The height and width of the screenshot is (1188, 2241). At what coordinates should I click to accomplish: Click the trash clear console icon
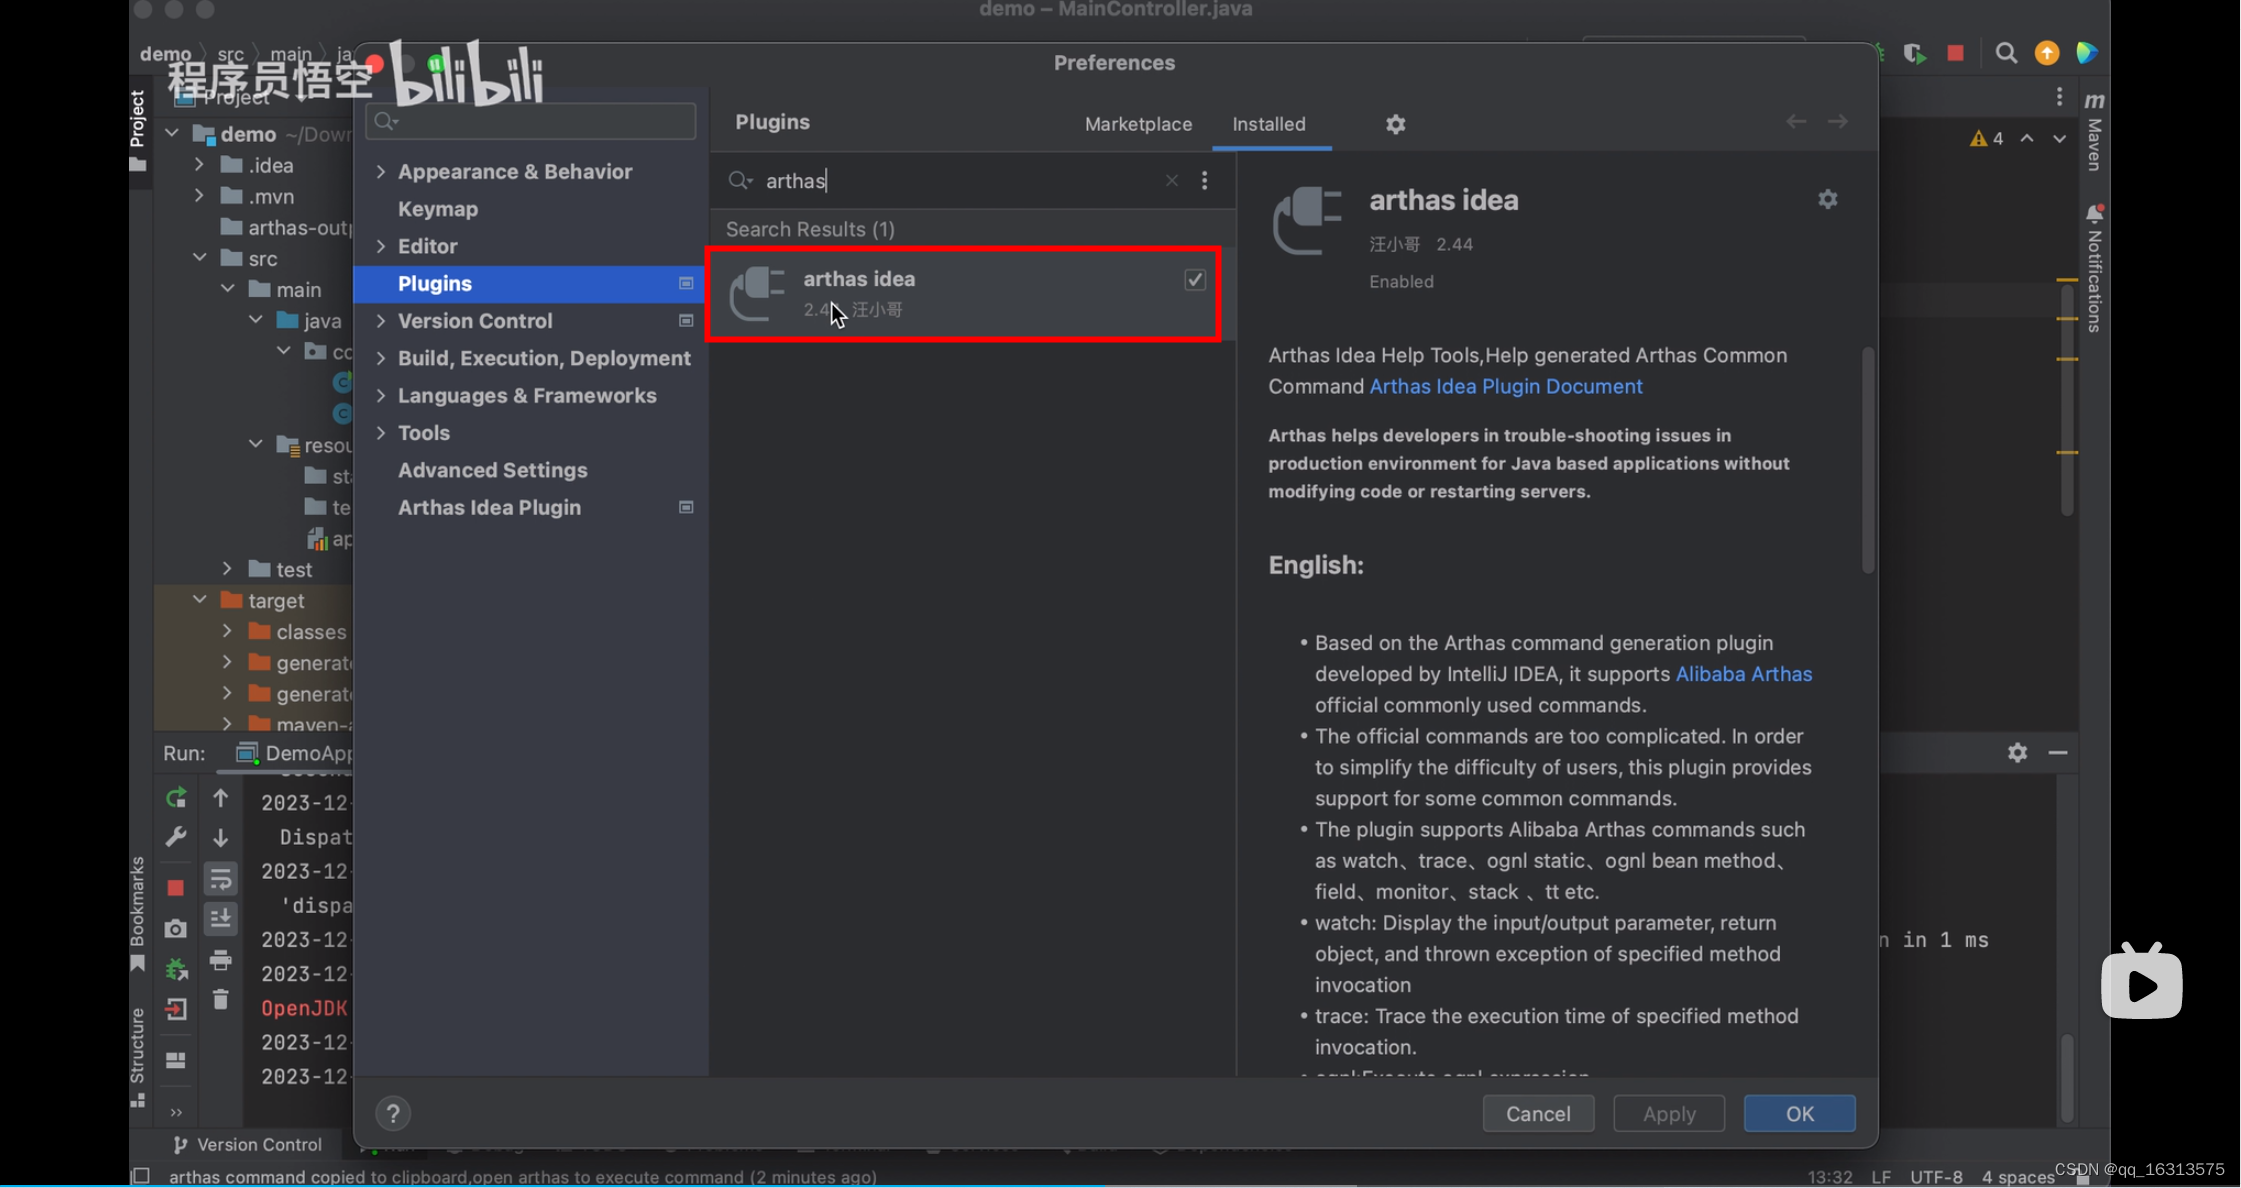(221, 999)
